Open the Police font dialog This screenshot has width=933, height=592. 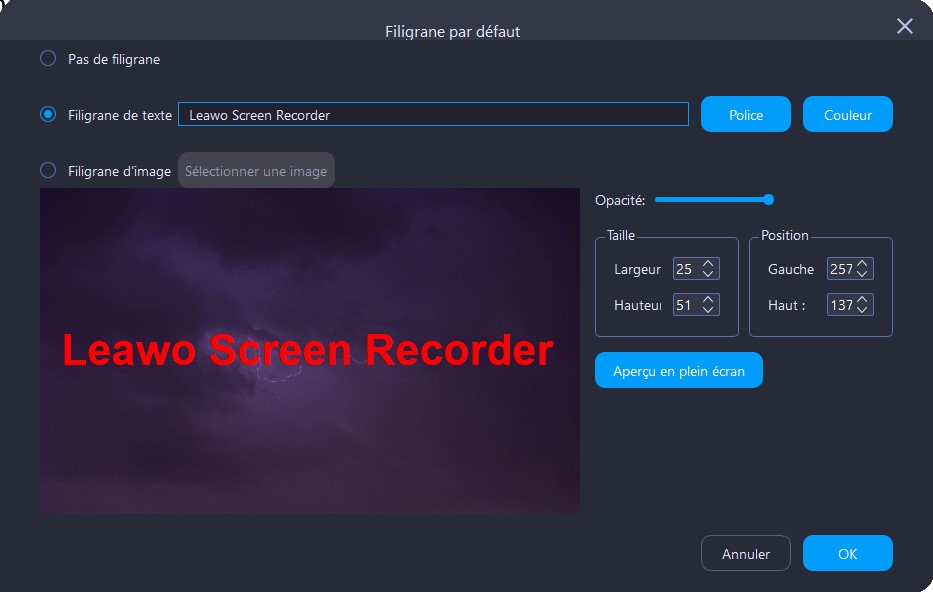(746, 114)
